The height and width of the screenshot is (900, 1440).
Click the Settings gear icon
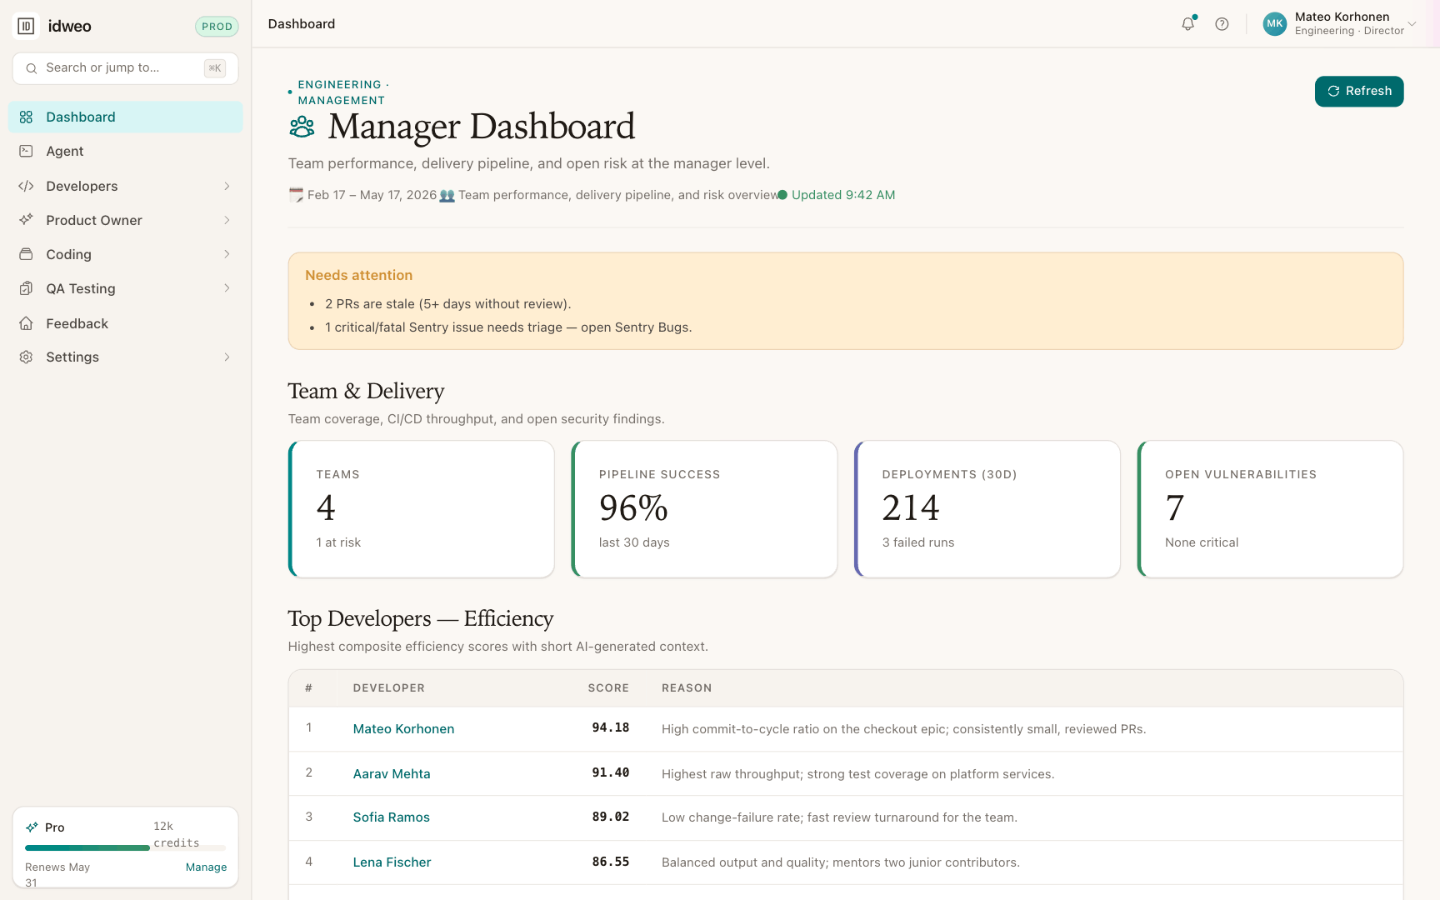(26, 357)
